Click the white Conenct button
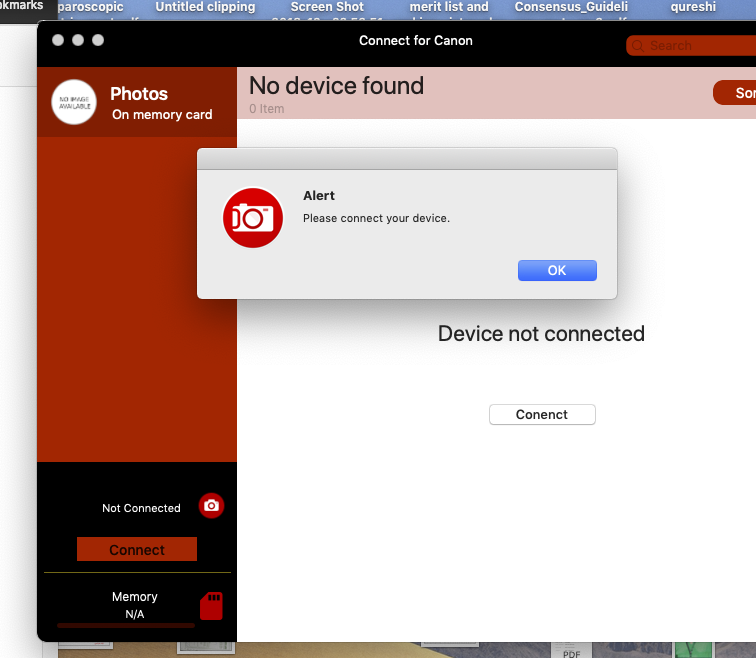The image size is (756, 658). click(542, 415)
